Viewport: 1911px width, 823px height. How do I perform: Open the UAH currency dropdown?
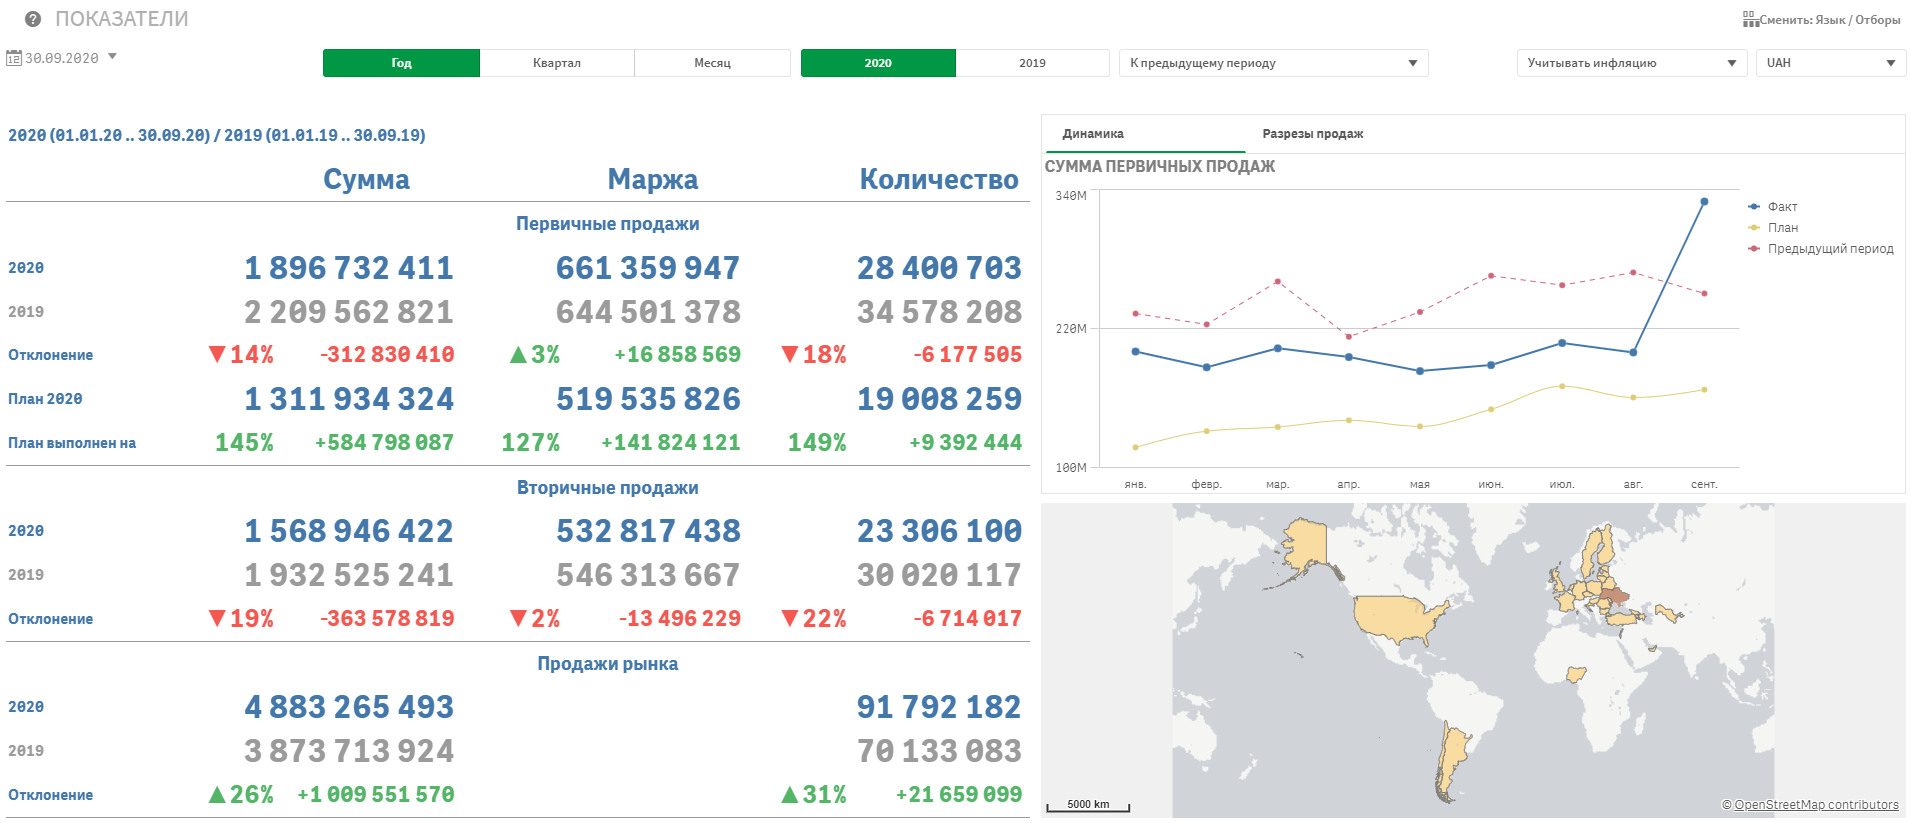[1830, 63]
